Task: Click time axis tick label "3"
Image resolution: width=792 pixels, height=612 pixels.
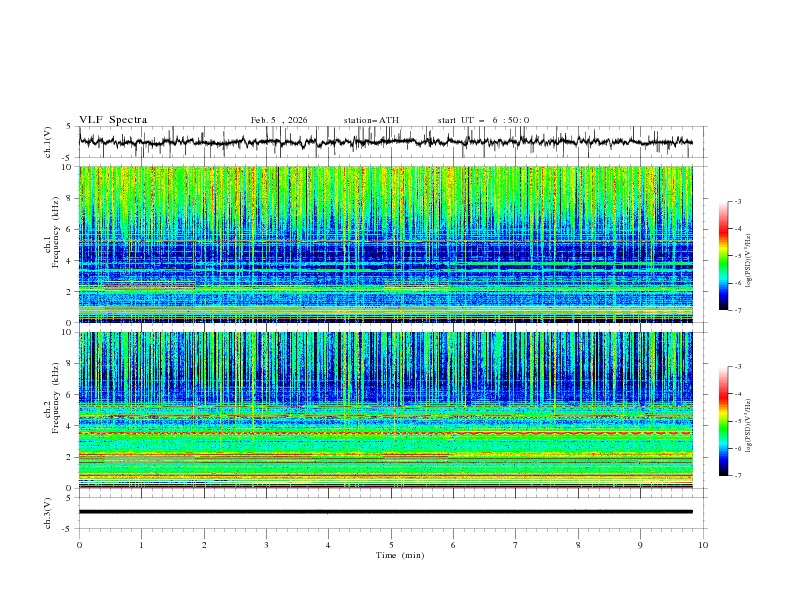Action: coord(266,545)
